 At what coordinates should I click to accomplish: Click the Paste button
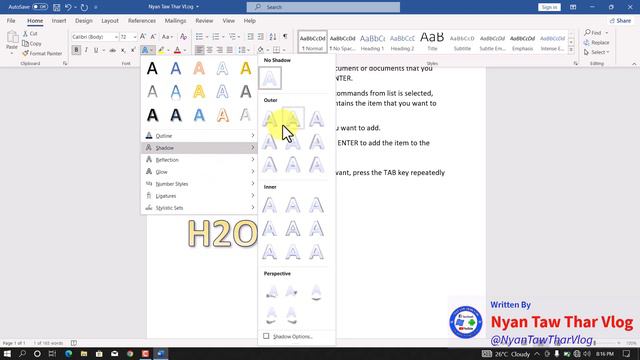(x=12, y=42)
